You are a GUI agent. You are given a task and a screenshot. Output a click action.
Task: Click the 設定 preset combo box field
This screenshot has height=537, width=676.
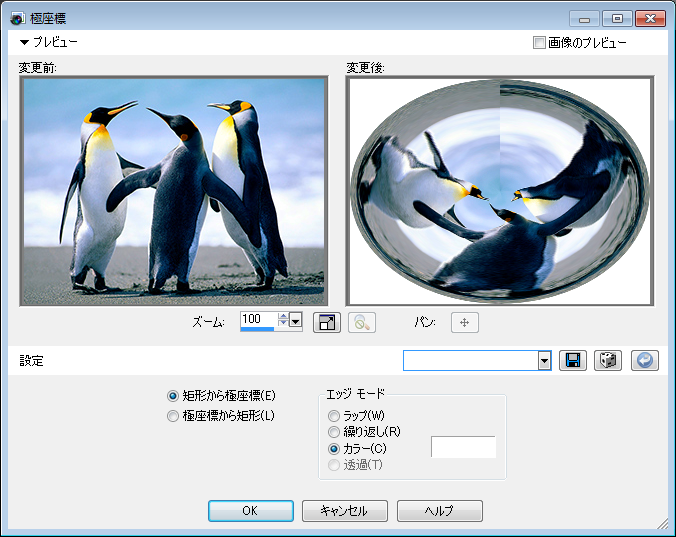pyautogui.click(x=471, y=361)
